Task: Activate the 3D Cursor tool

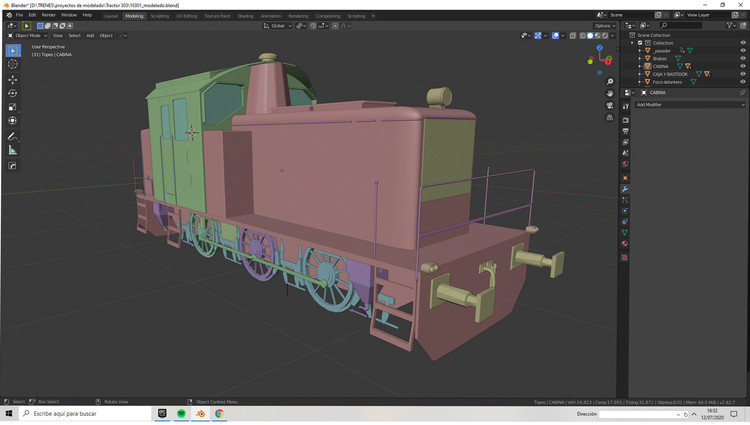Action: (x=13, y=64)
